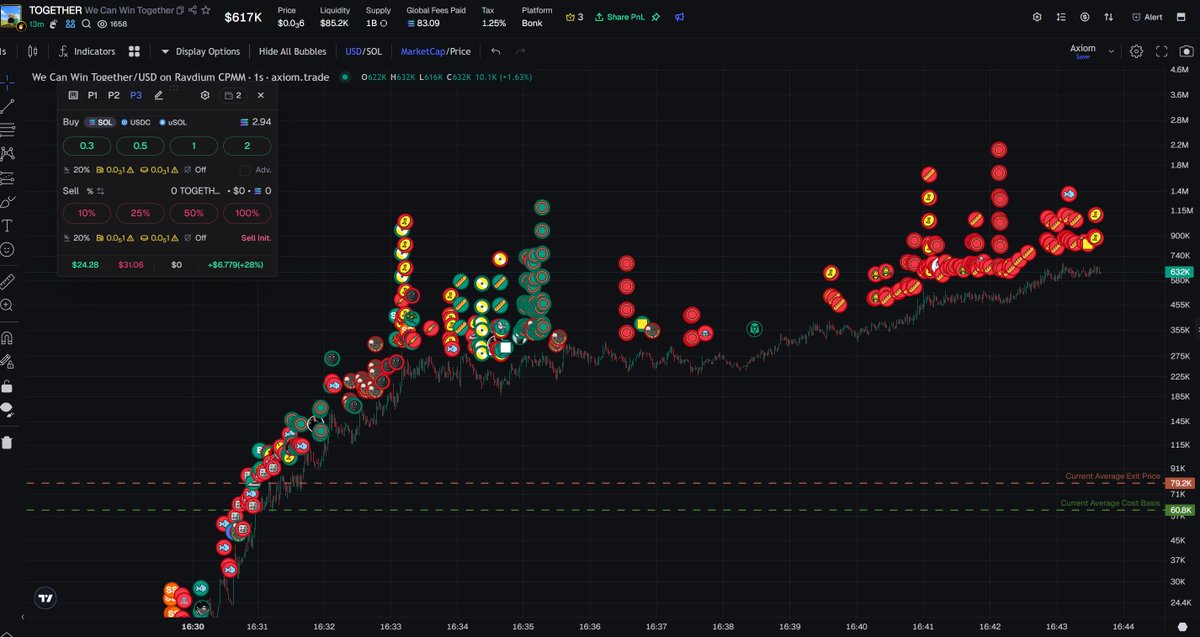Activate the zoom in tool
This screenshot has height=637, width=1200.
8,305
